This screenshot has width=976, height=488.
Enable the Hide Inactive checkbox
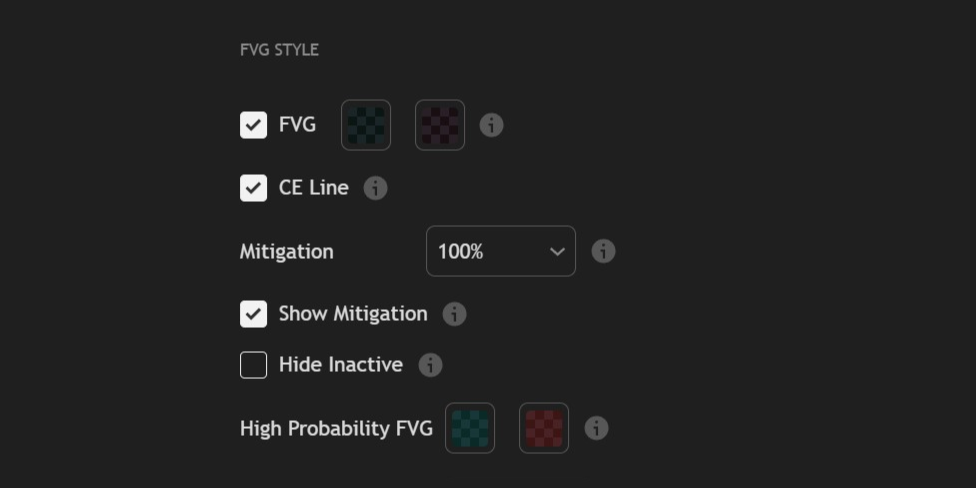254,365
